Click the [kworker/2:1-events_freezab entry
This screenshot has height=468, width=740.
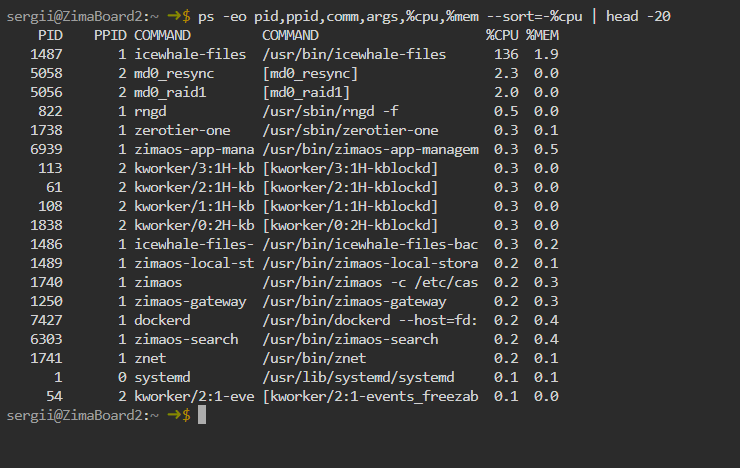tap(370, 396)
